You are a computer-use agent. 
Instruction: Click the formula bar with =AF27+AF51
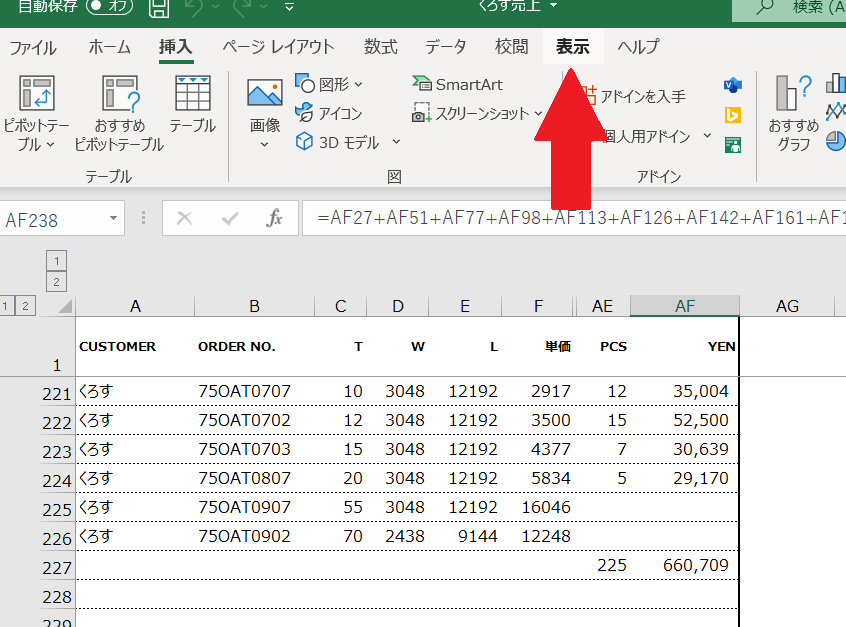click(x=574, y=218)
